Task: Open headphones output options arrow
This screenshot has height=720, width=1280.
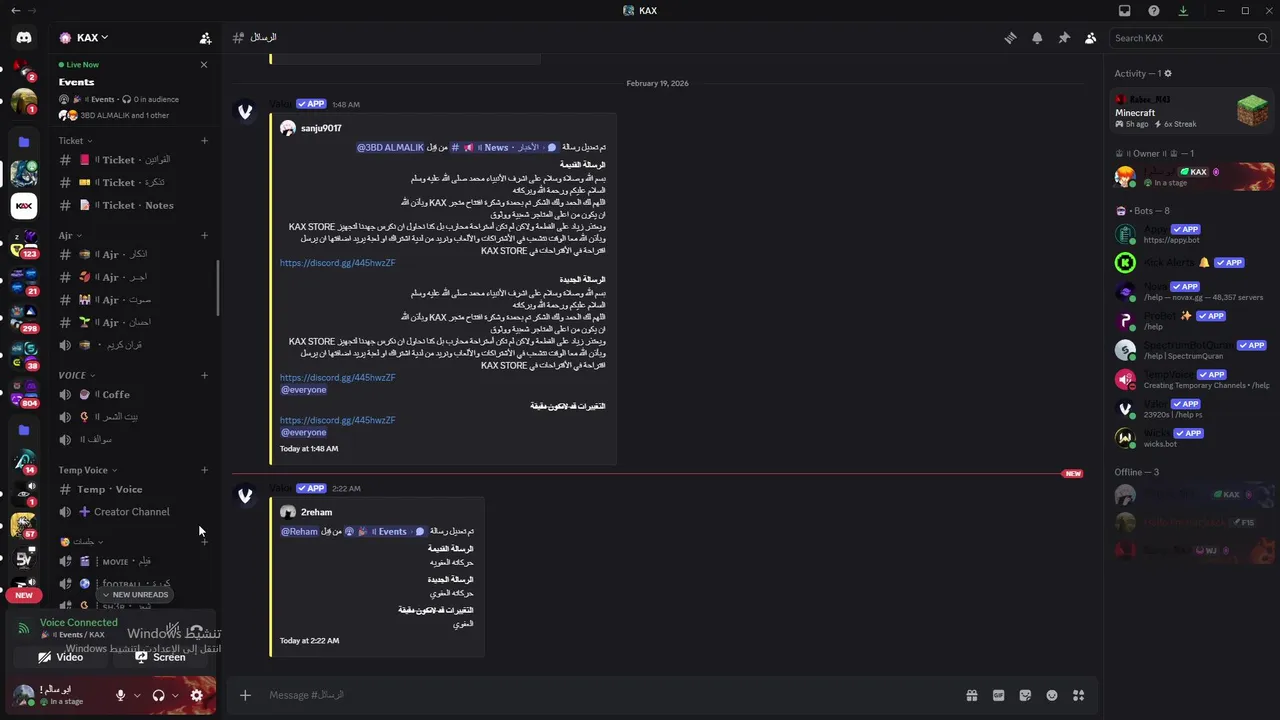Action: click(x=175, y=696)
